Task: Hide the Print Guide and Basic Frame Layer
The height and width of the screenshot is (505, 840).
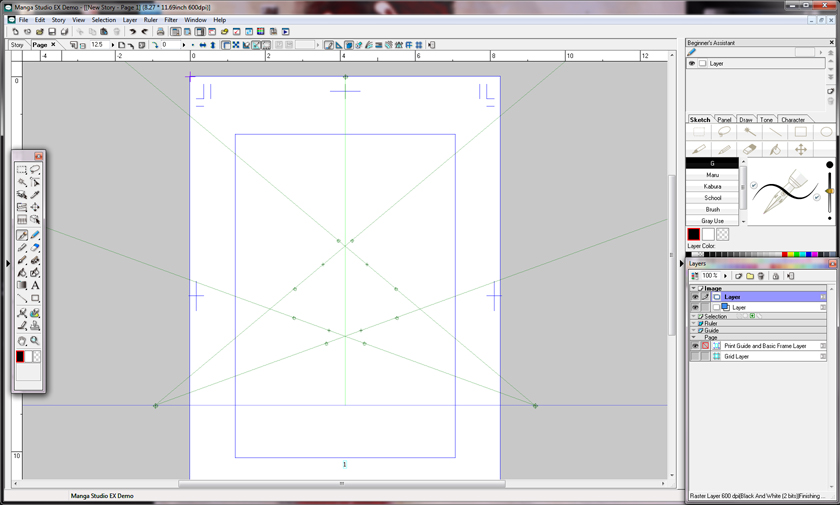Action: coord(695,346)
